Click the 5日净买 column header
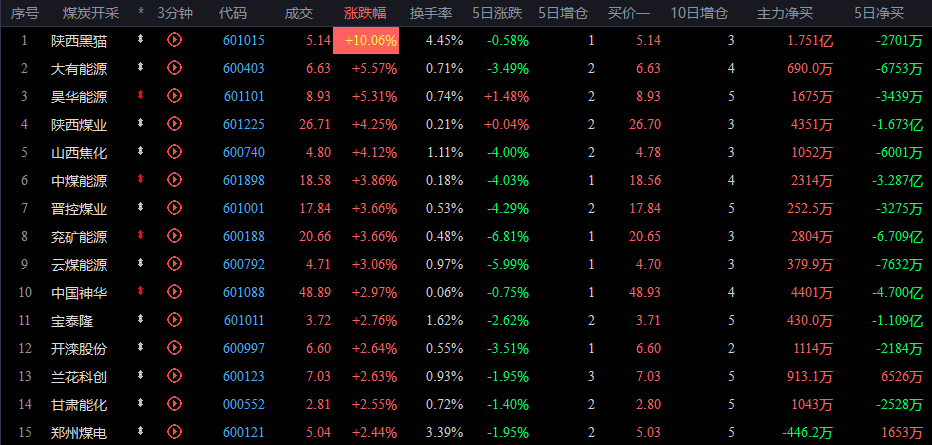 (879, 13)
